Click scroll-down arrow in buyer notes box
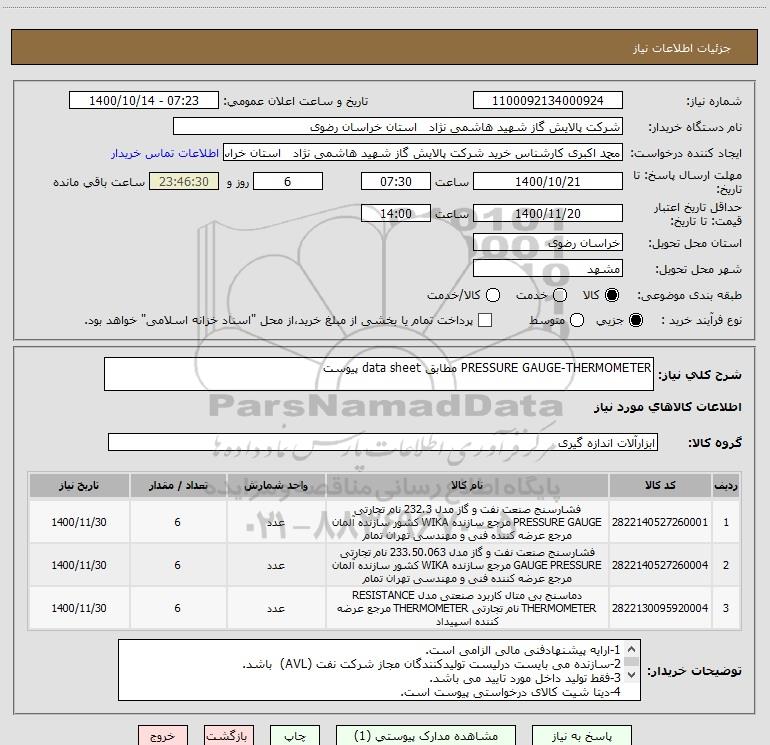 point(631,675)
